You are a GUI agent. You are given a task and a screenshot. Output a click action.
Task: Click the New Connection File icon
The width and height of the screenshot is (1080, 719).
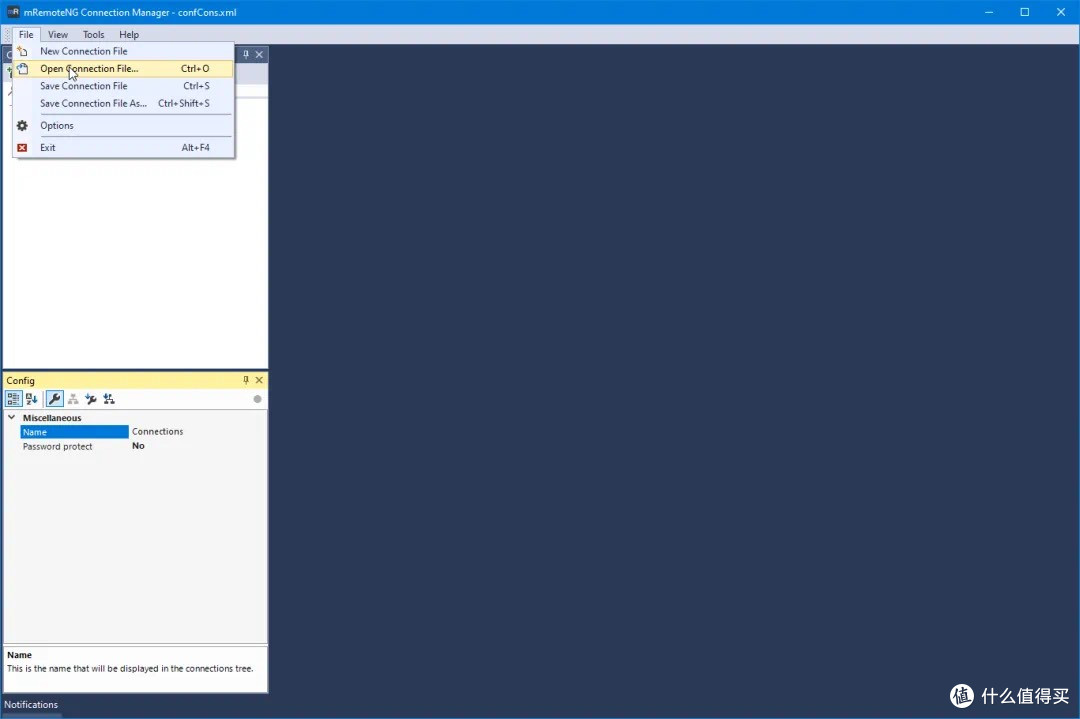pos(22,51)
